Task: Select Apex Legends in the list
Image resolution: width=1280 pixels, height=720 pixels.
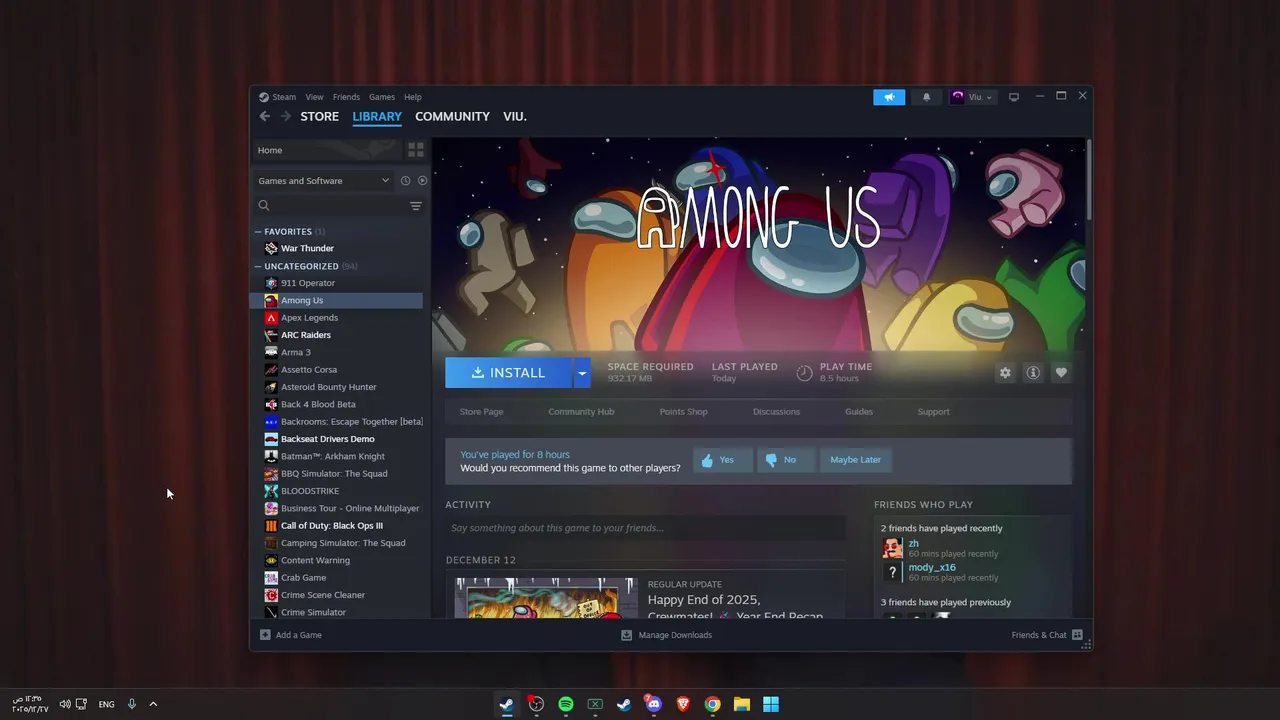Action: 337,318
